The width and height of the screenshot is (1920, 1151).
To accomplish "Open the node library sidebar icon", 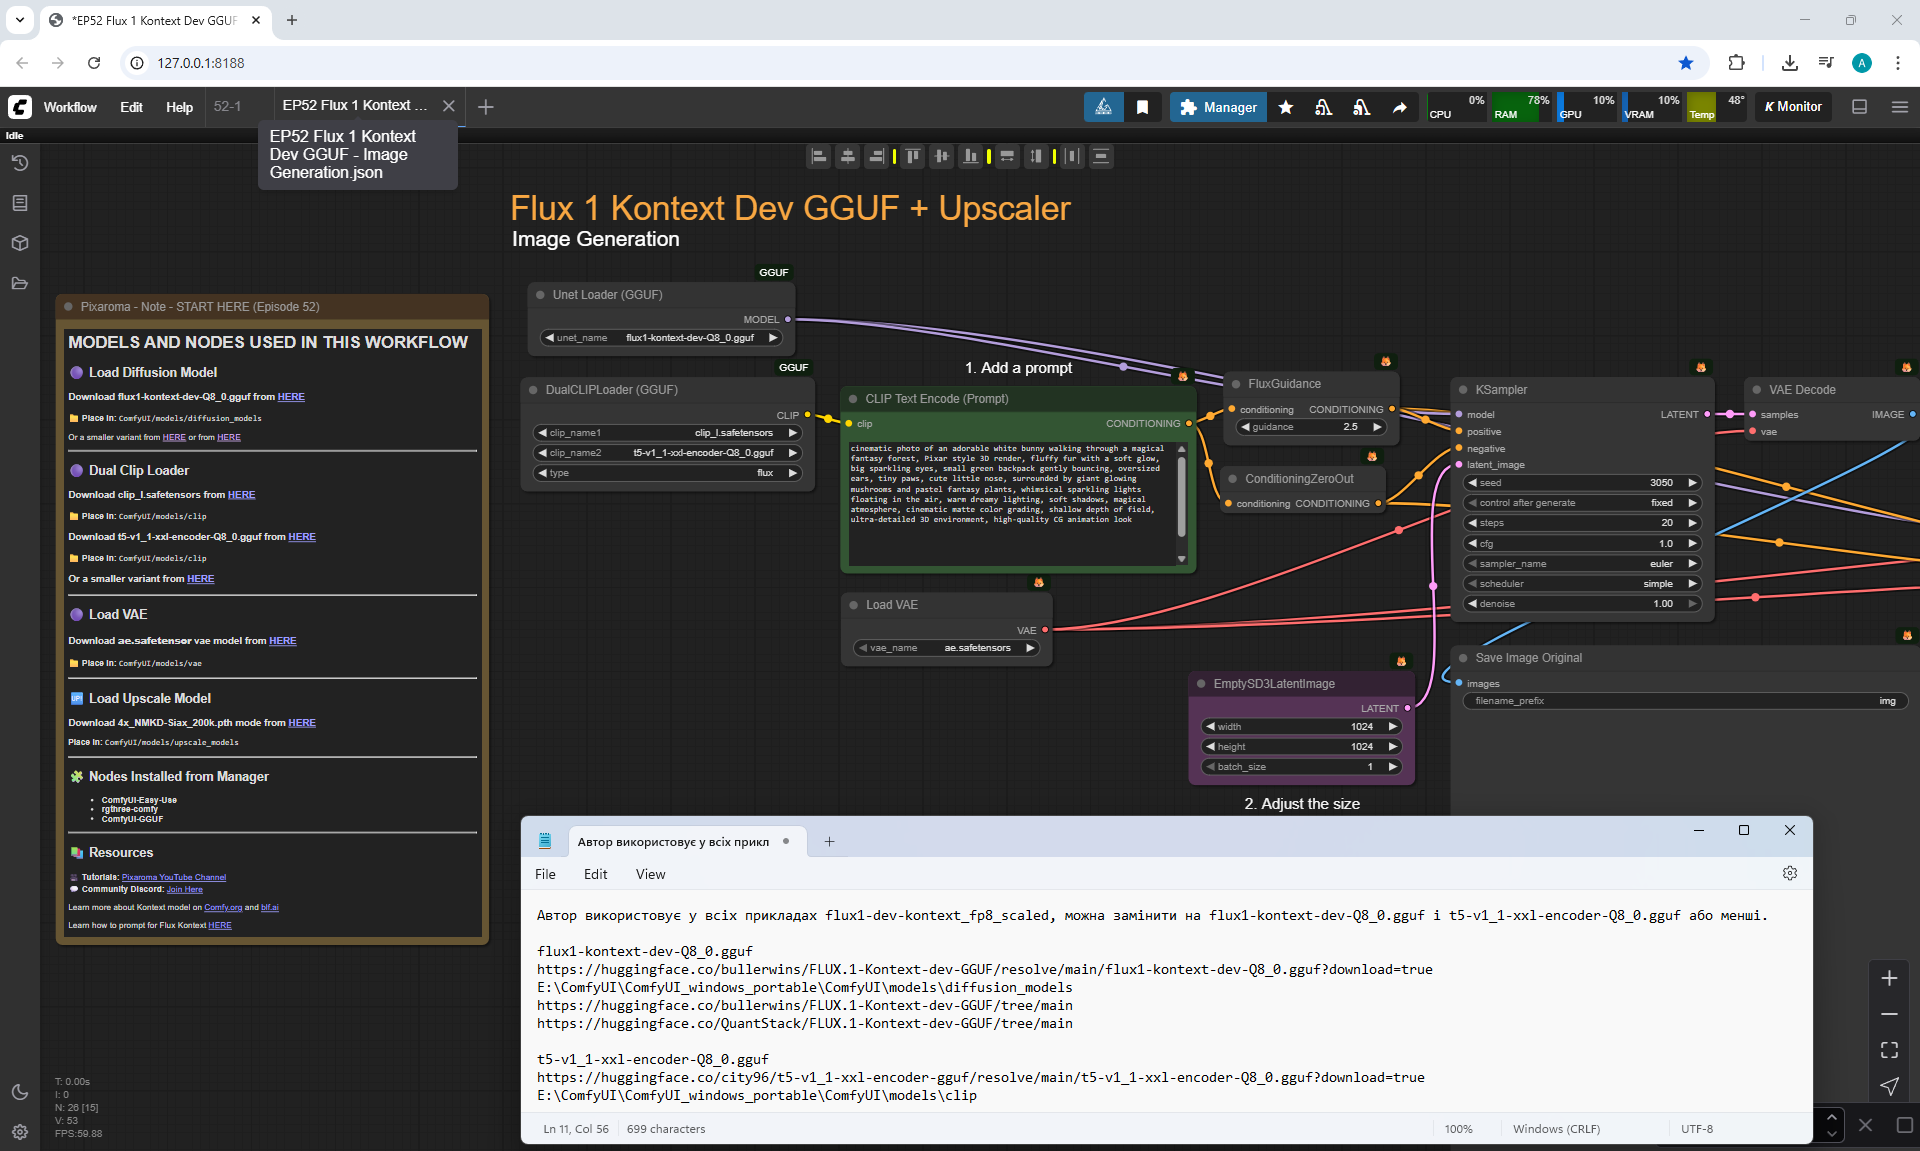I will click(20, 203).
